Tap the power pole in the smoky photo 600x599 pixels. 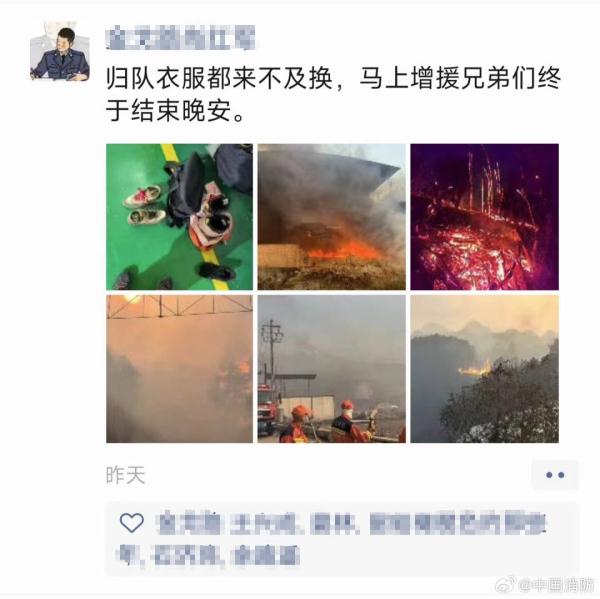(x=271, y=350)
